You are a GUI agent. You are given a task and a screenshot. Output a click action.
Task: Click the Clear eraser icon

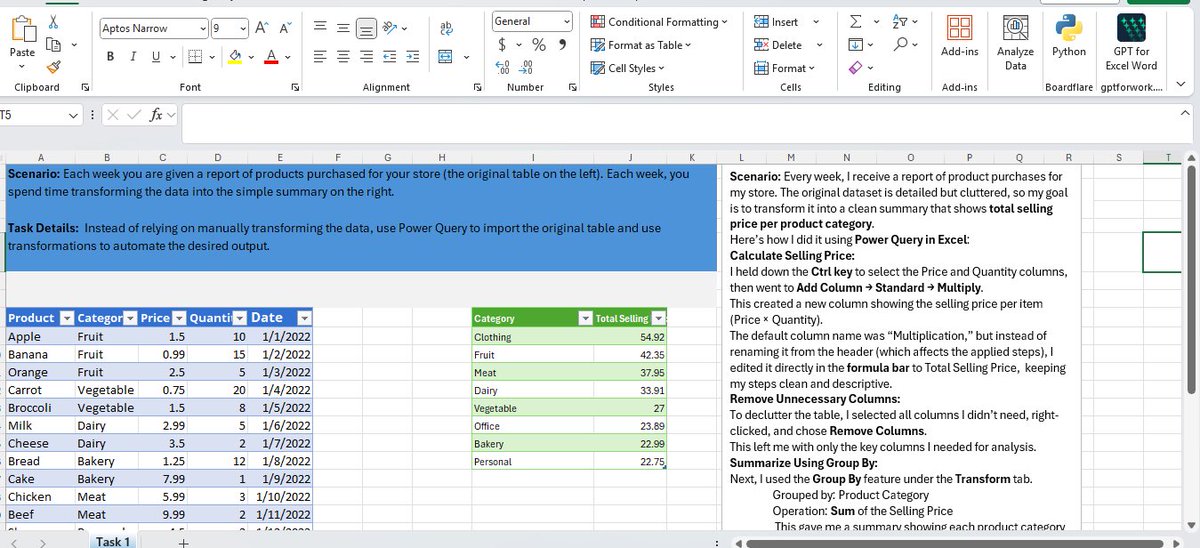pos(856,68)
